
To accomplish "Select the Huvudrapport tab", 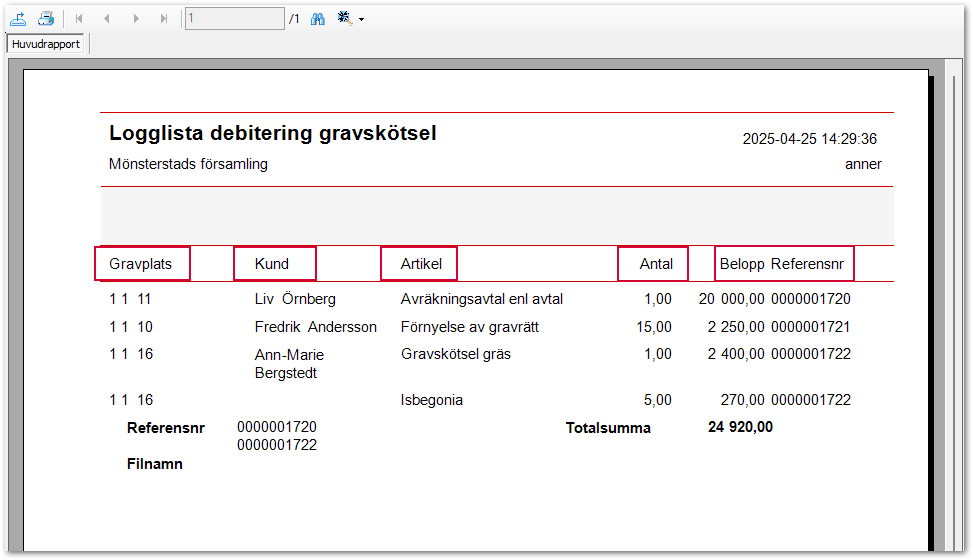I will click(46, 44).
